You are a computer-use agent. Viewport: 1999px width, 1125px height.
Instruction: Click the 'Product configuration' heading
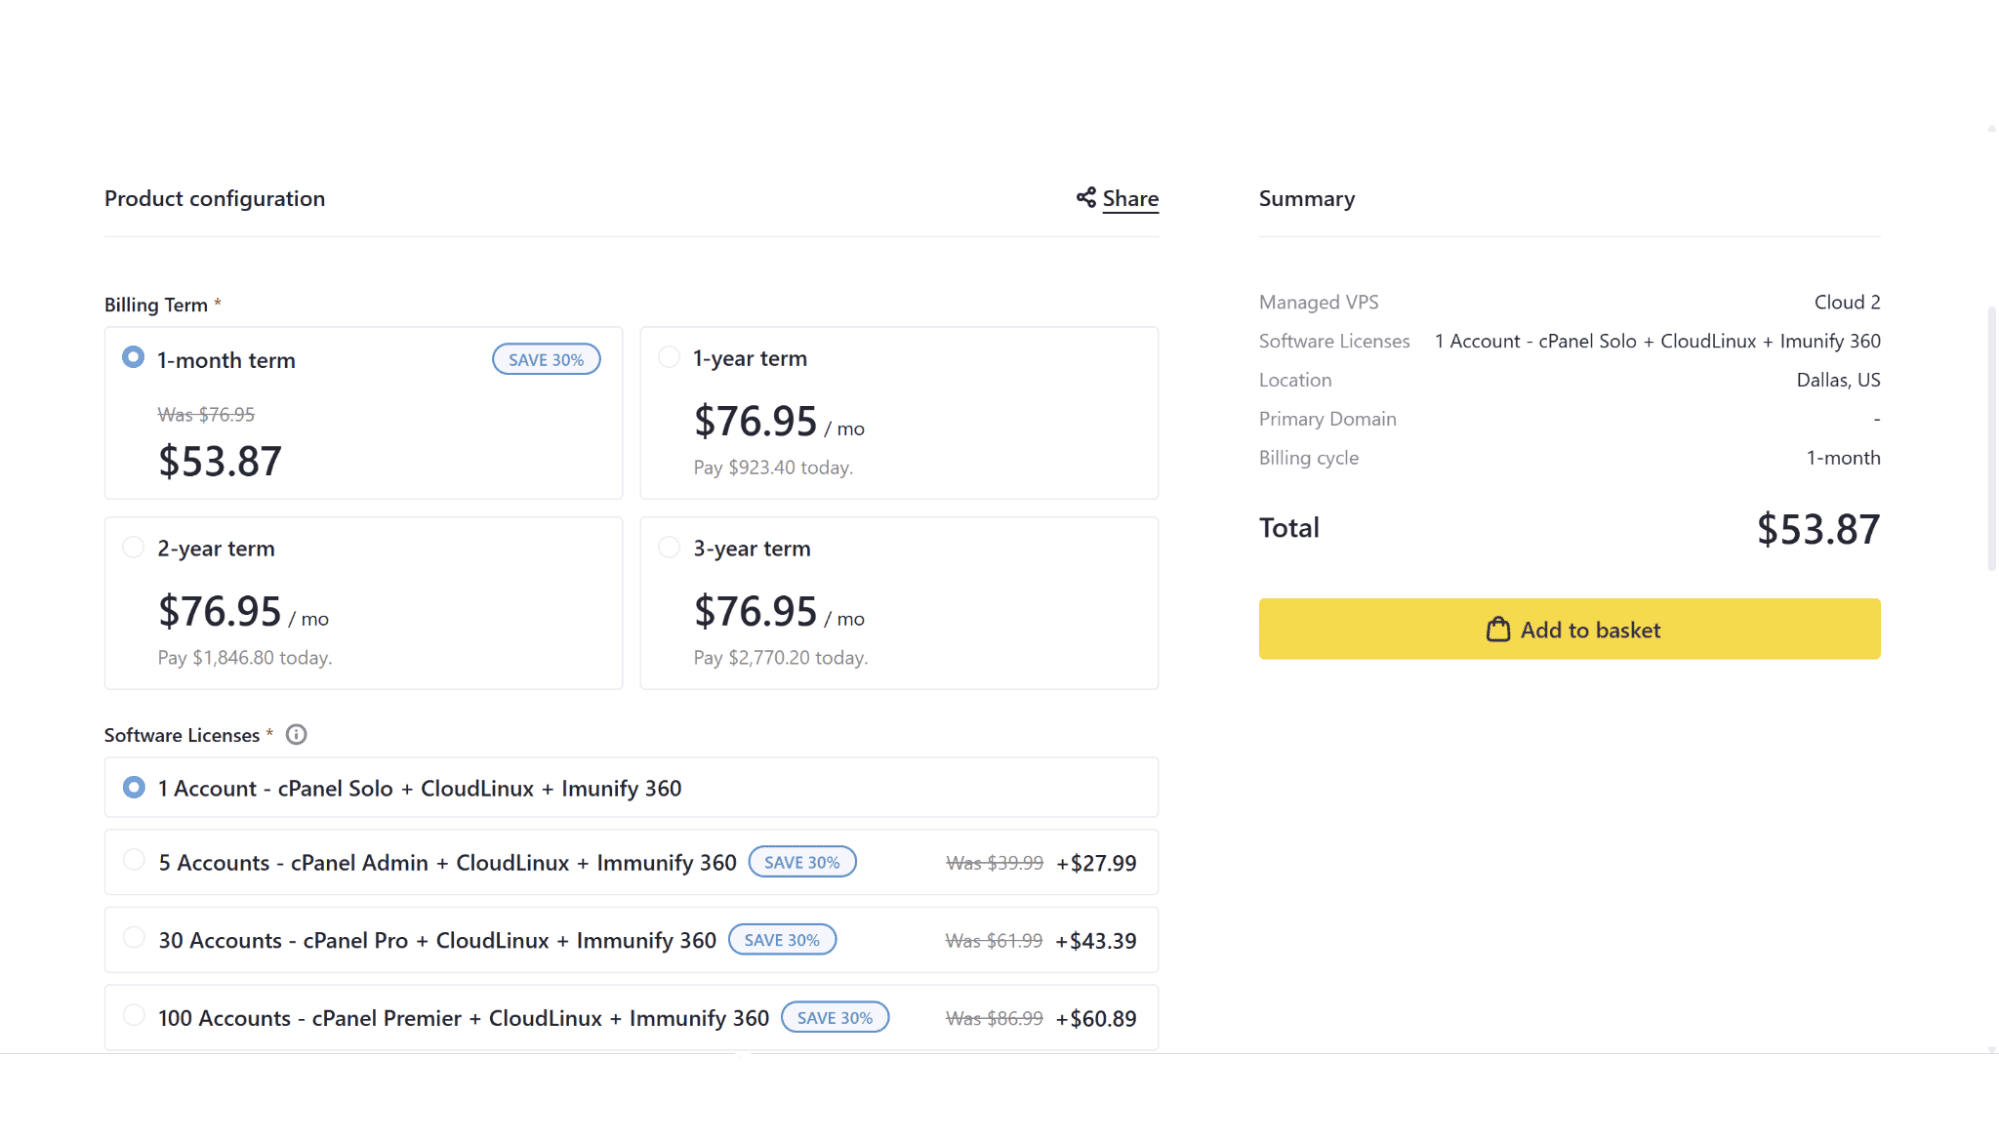tap(215, 198)
